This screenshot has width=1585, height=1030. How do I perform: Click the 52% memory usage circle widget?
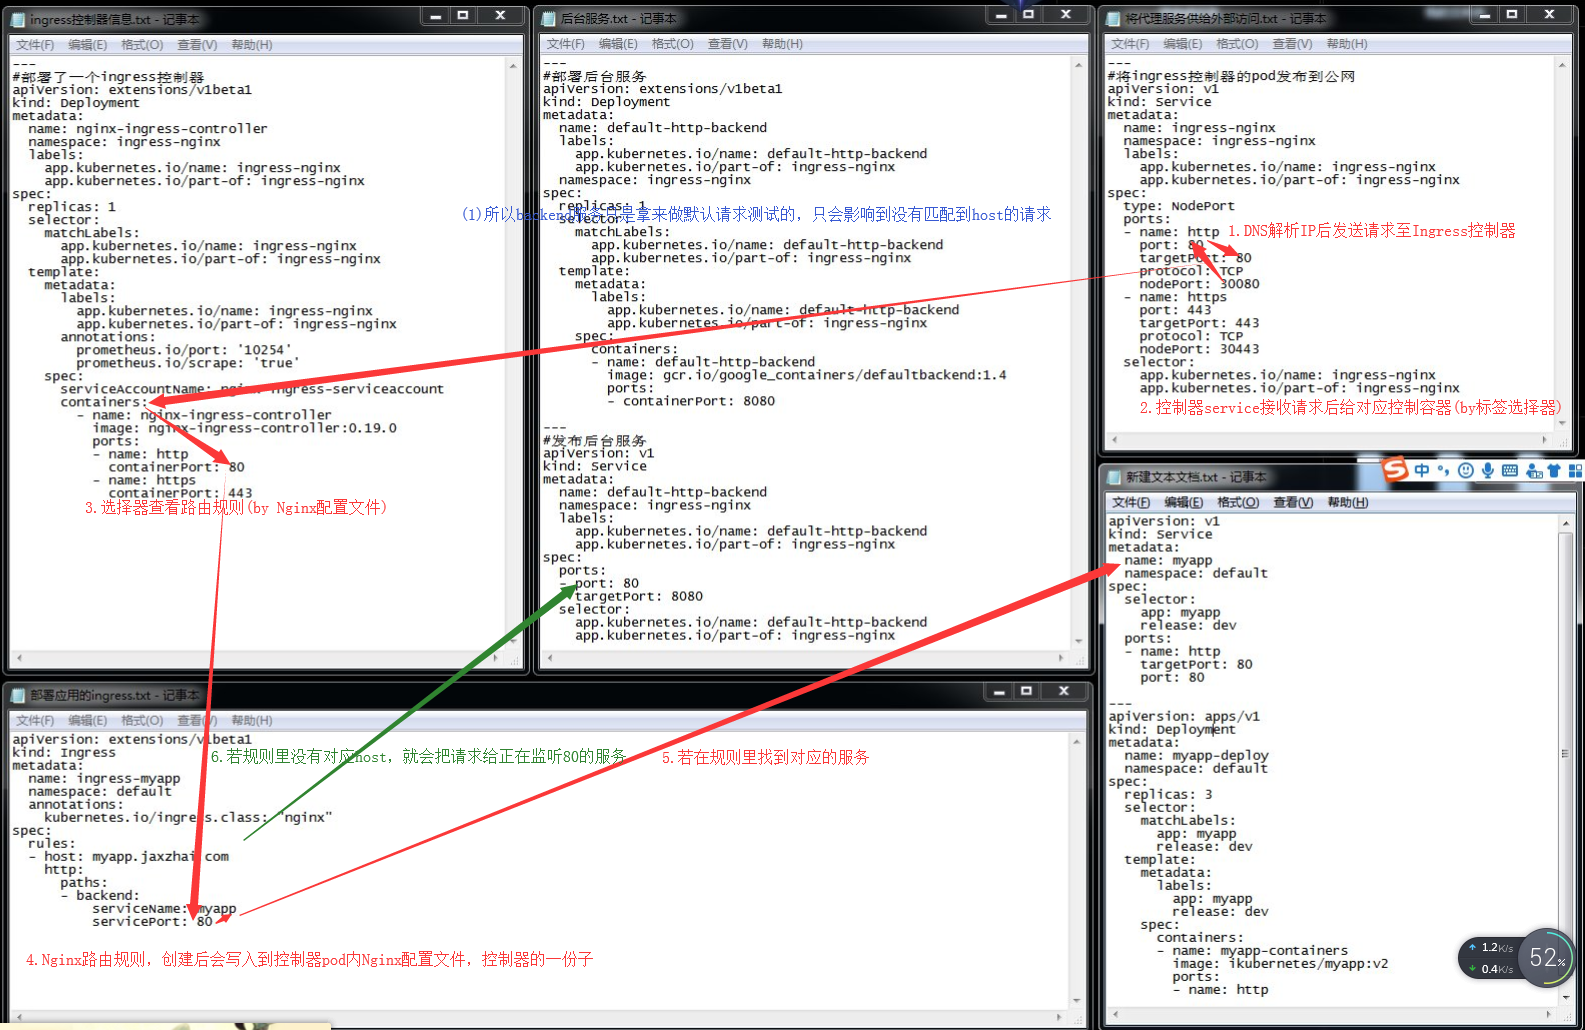click(1546, 958)
